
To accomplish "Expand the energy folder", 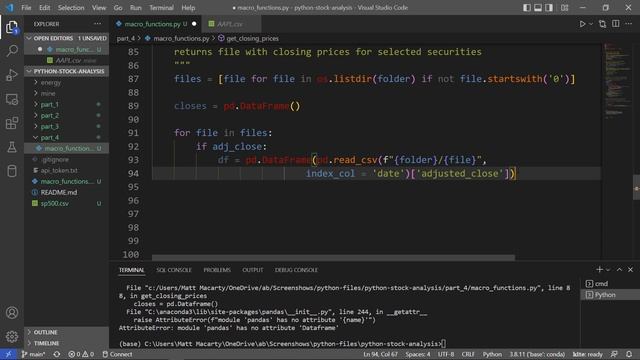I will click(x=67, y=82).
